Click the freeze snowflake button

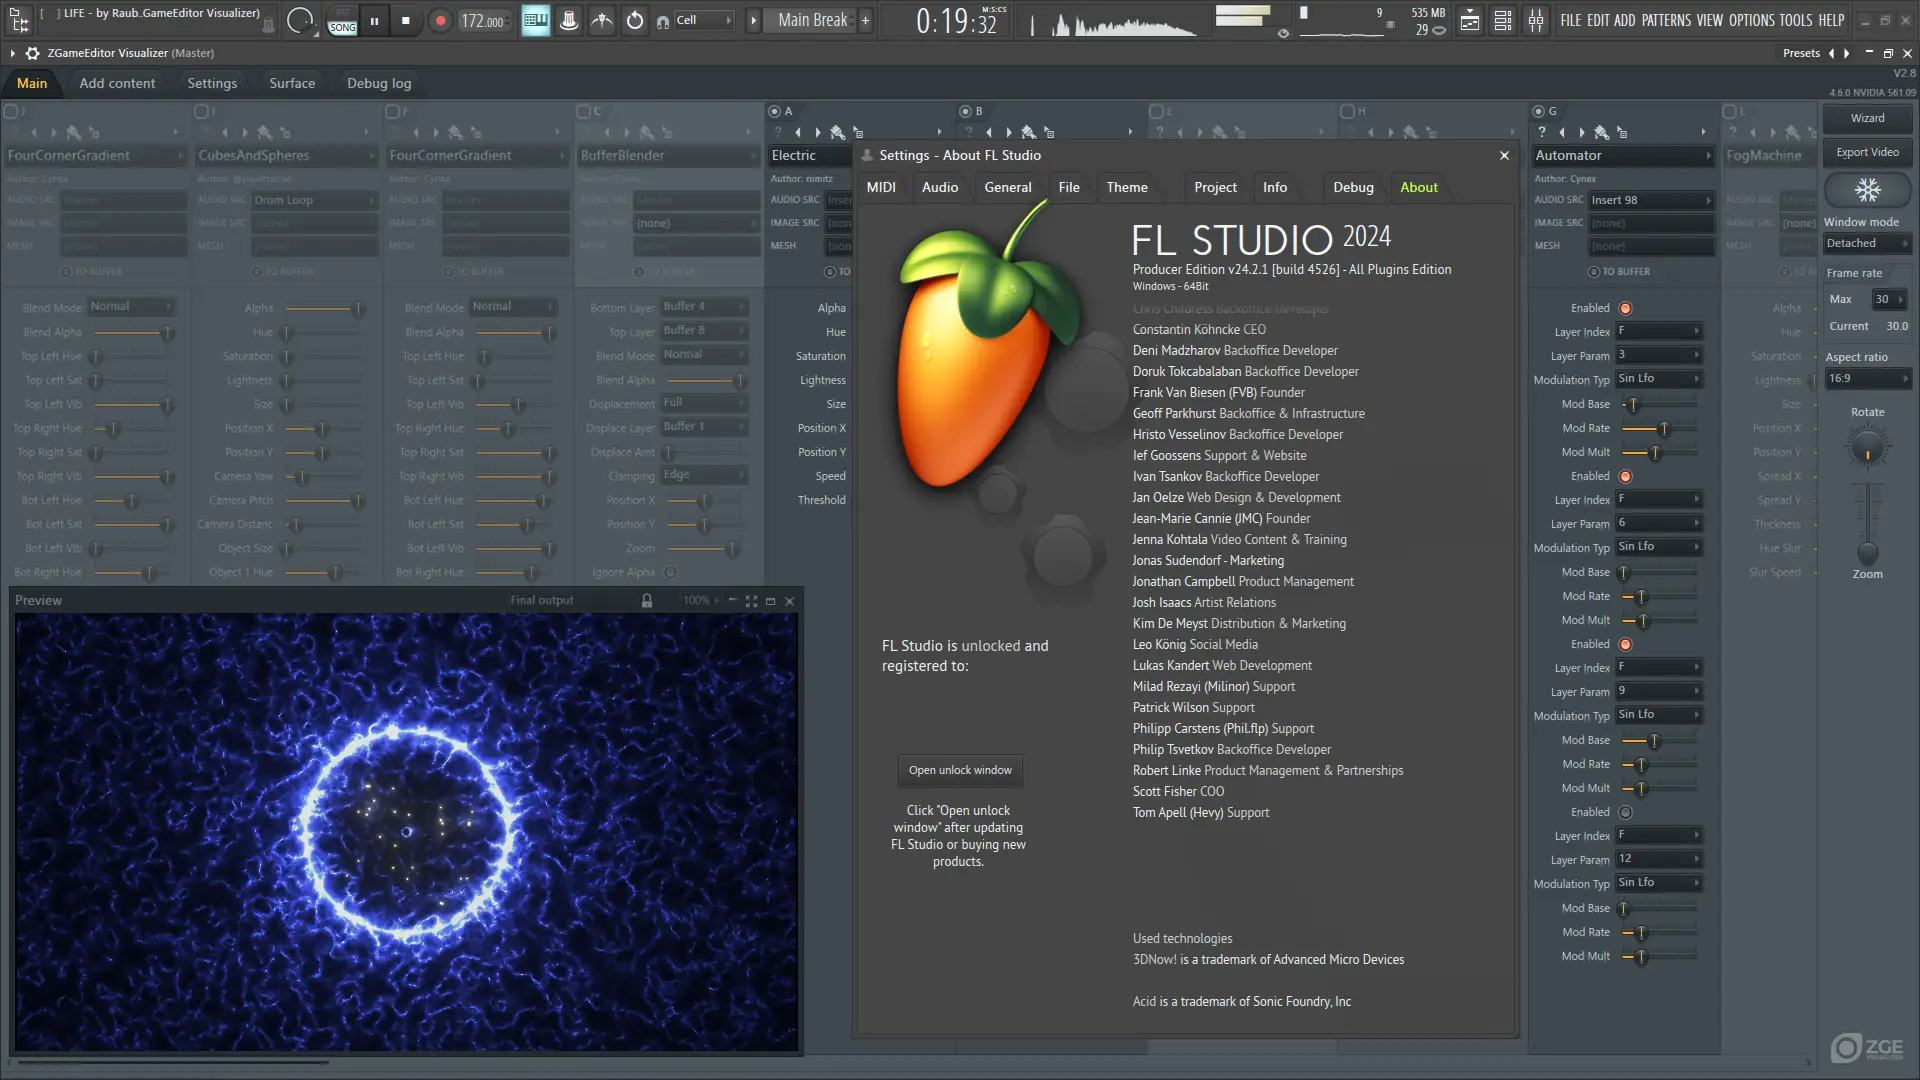[x=1867, y=190]
